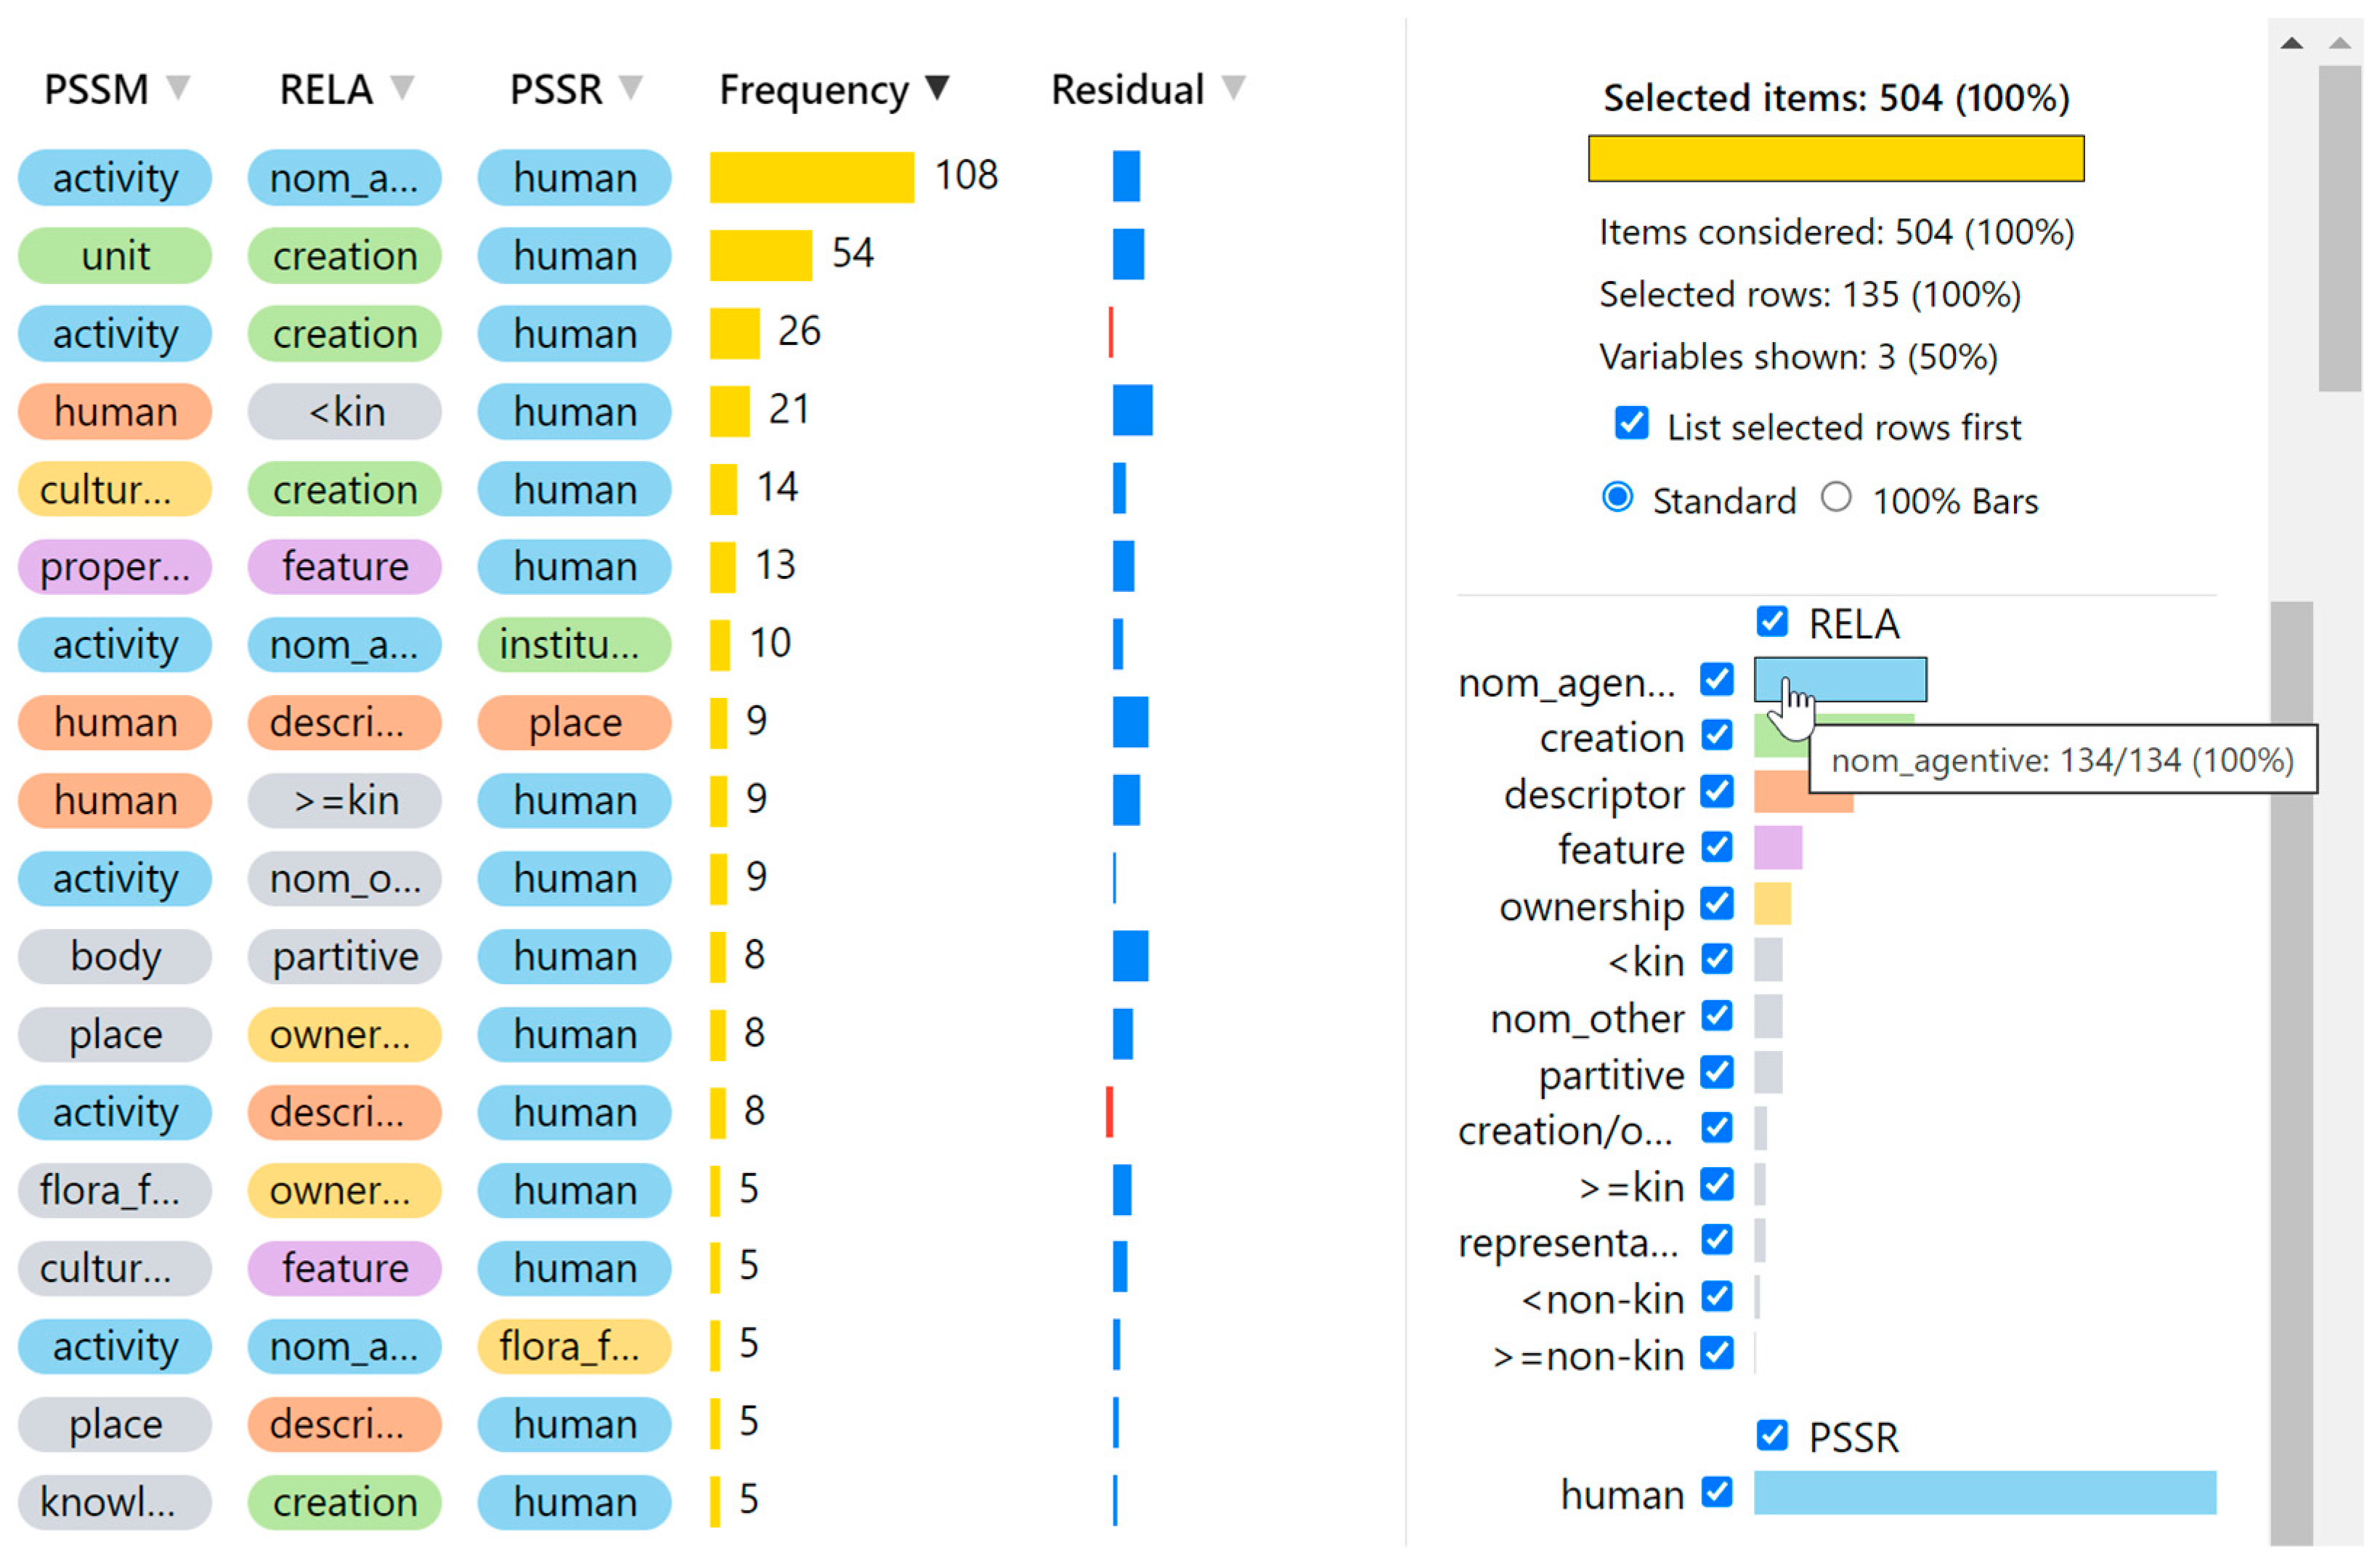This screenshot has width=2380, height=1563.
Task: Select the body tag in PSSM column
Action: (115, 957)
